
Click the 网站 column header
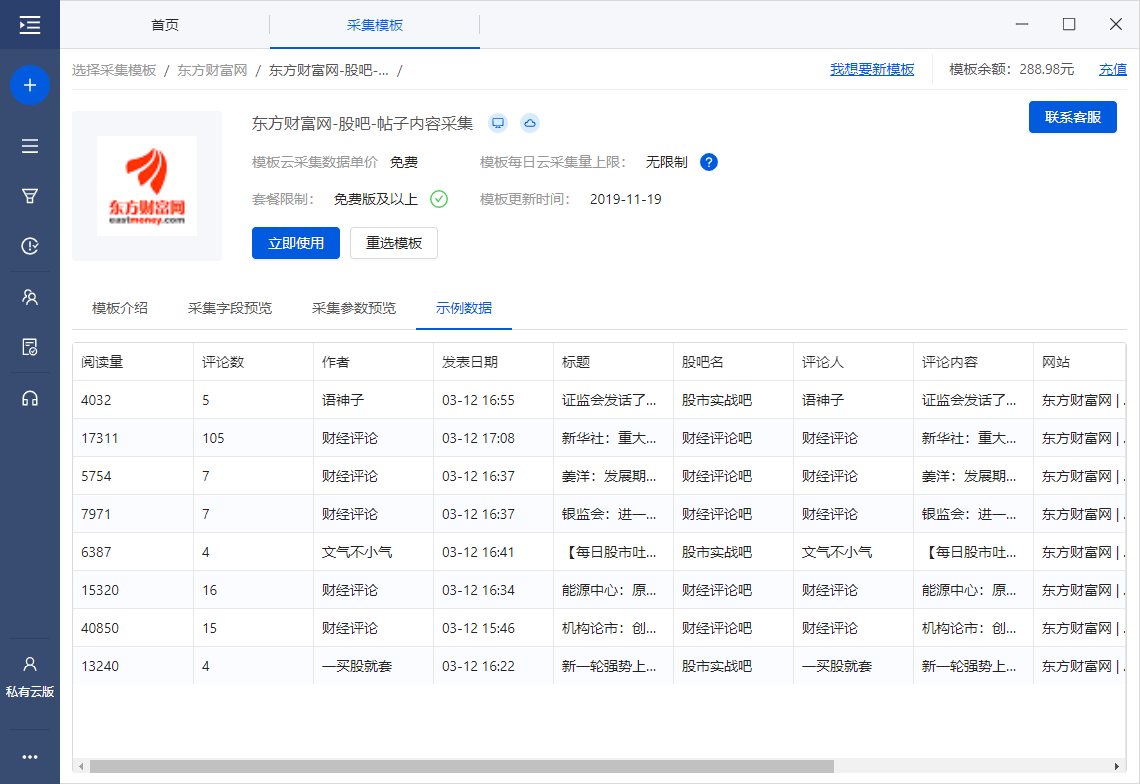pos(1080,362)
